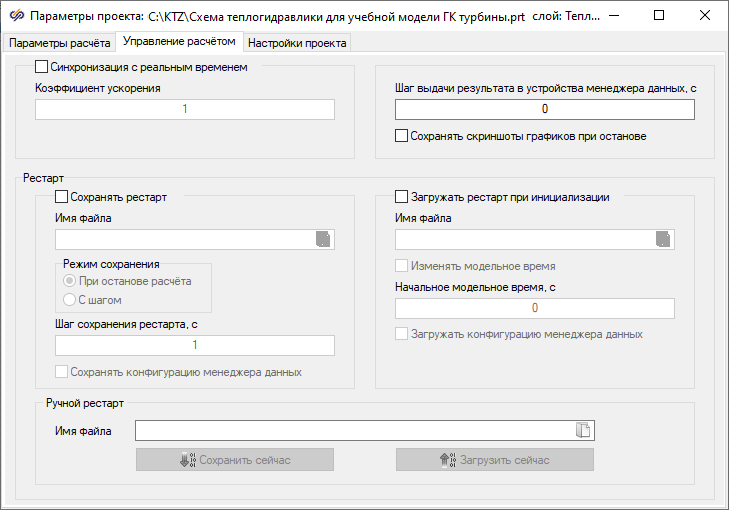Open the Настройки проекта tab
This screenshot has height=510, width=729.
297,43
